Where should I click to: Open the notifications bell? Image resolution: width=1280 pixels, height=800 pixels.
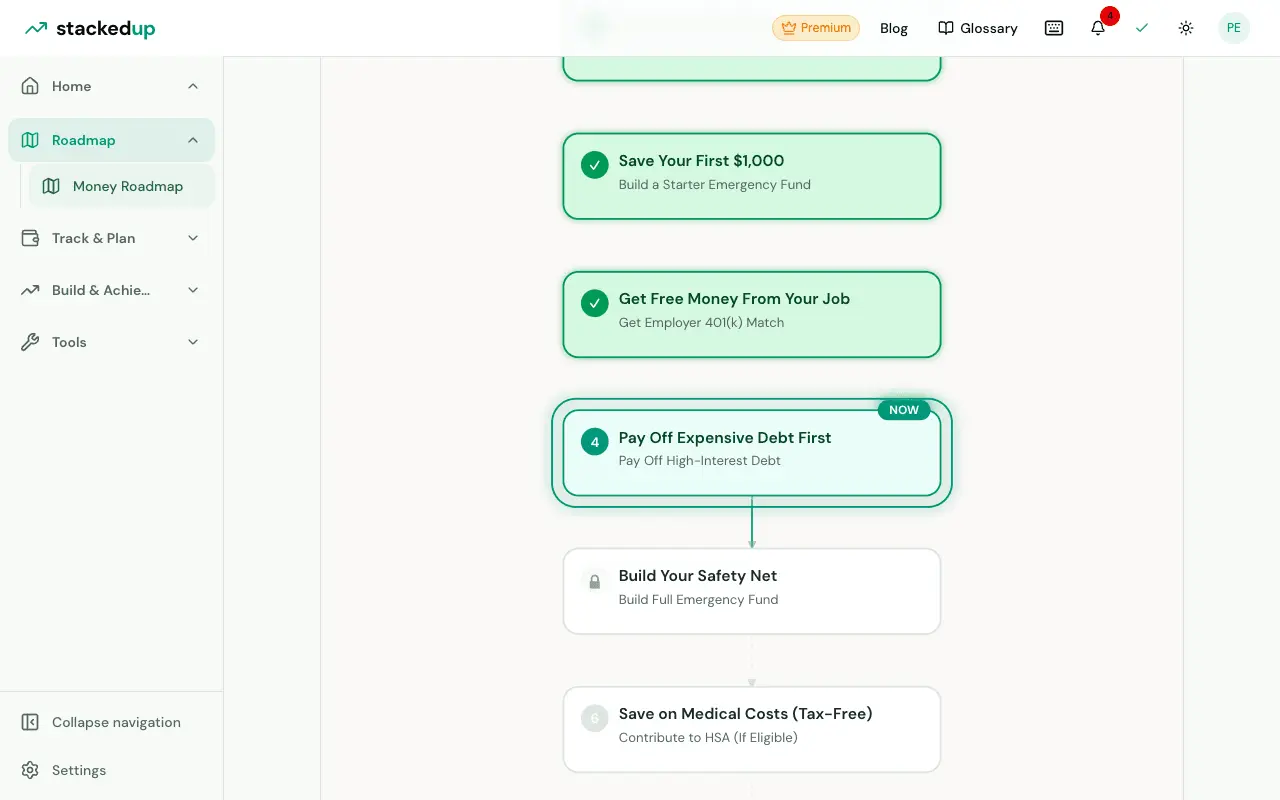coord(1098,28)
